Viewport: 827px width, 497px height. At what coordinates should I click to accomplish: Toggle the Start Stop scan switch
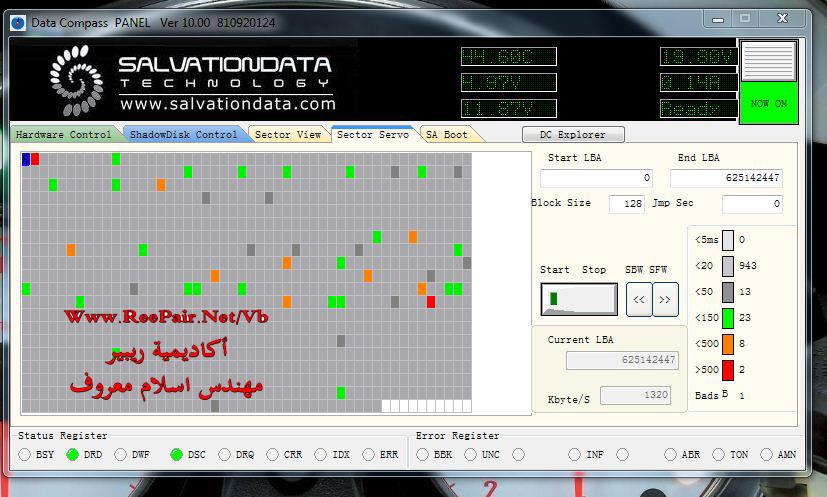(578, 299)
